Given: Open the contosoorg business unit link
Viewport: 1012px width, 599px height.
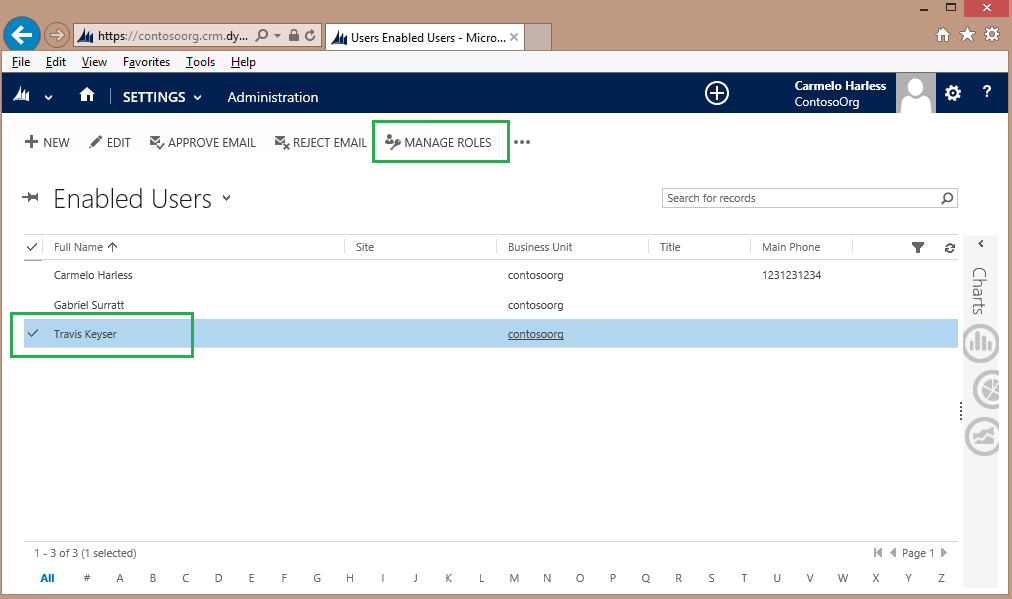Looking at the screenshot, I should click(x=535, y=334).
